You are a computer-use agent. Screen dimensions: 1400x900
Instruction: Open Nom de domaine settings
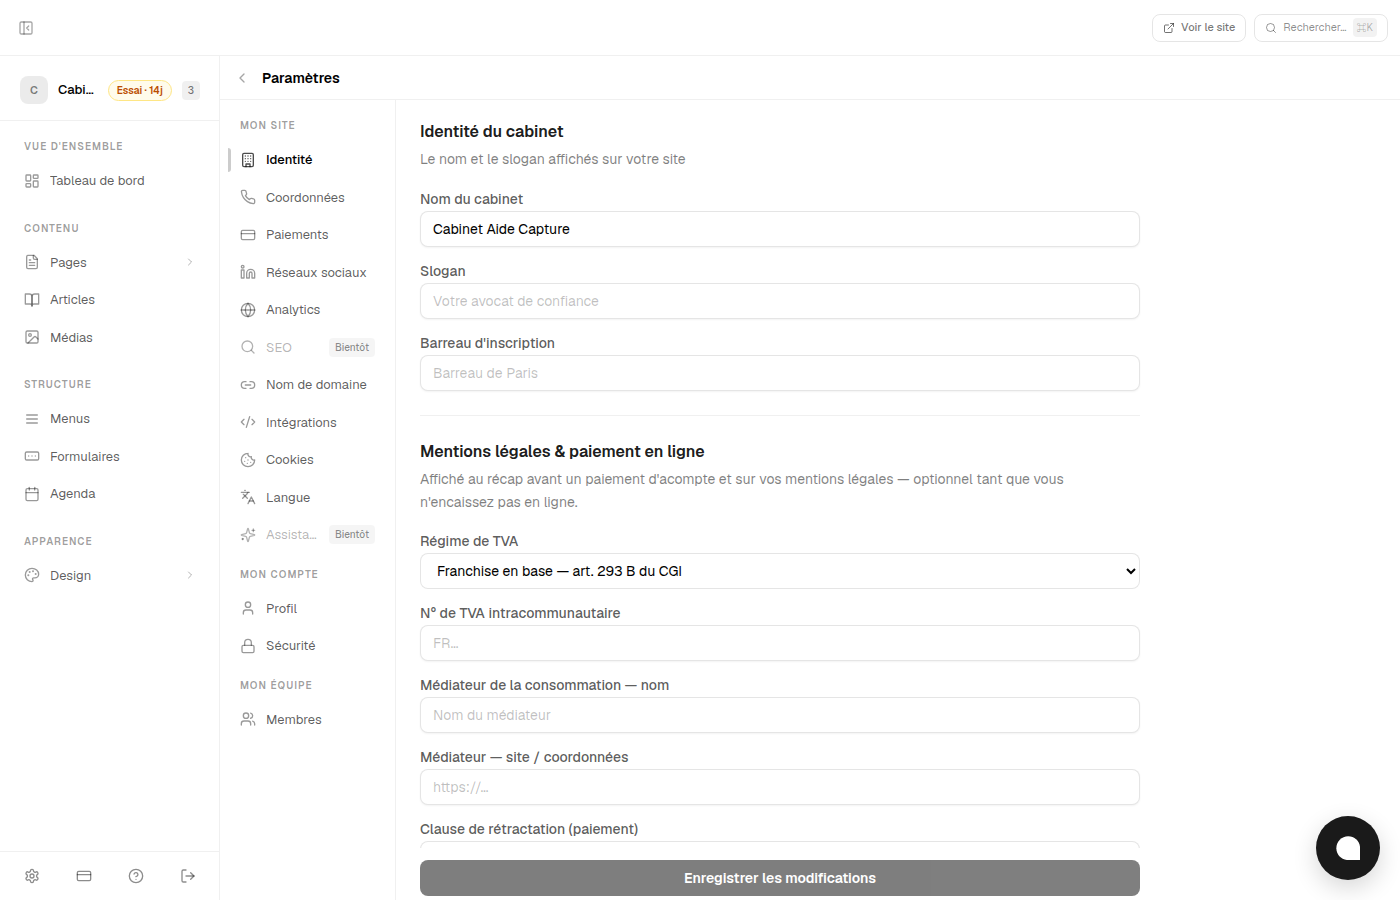(305, 384)
